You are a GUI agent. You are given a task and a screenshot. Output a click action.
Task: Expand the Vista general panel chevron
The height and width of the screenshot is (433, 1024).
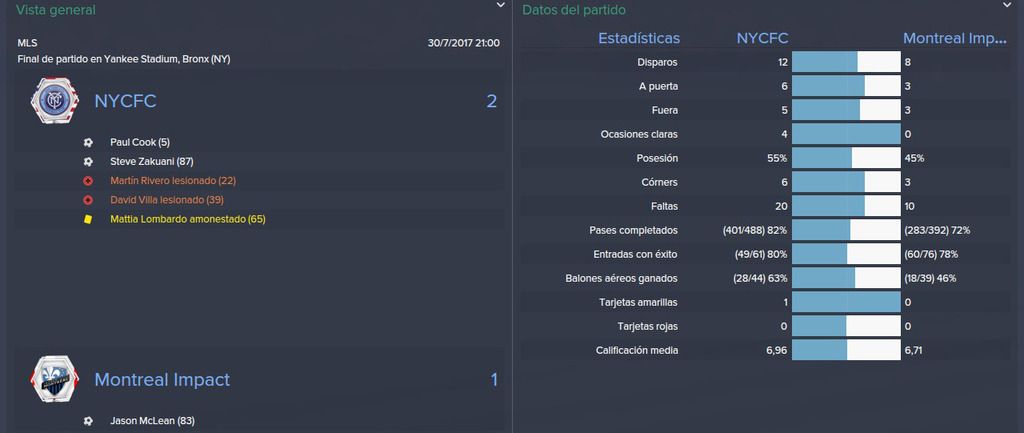(500, 5)
